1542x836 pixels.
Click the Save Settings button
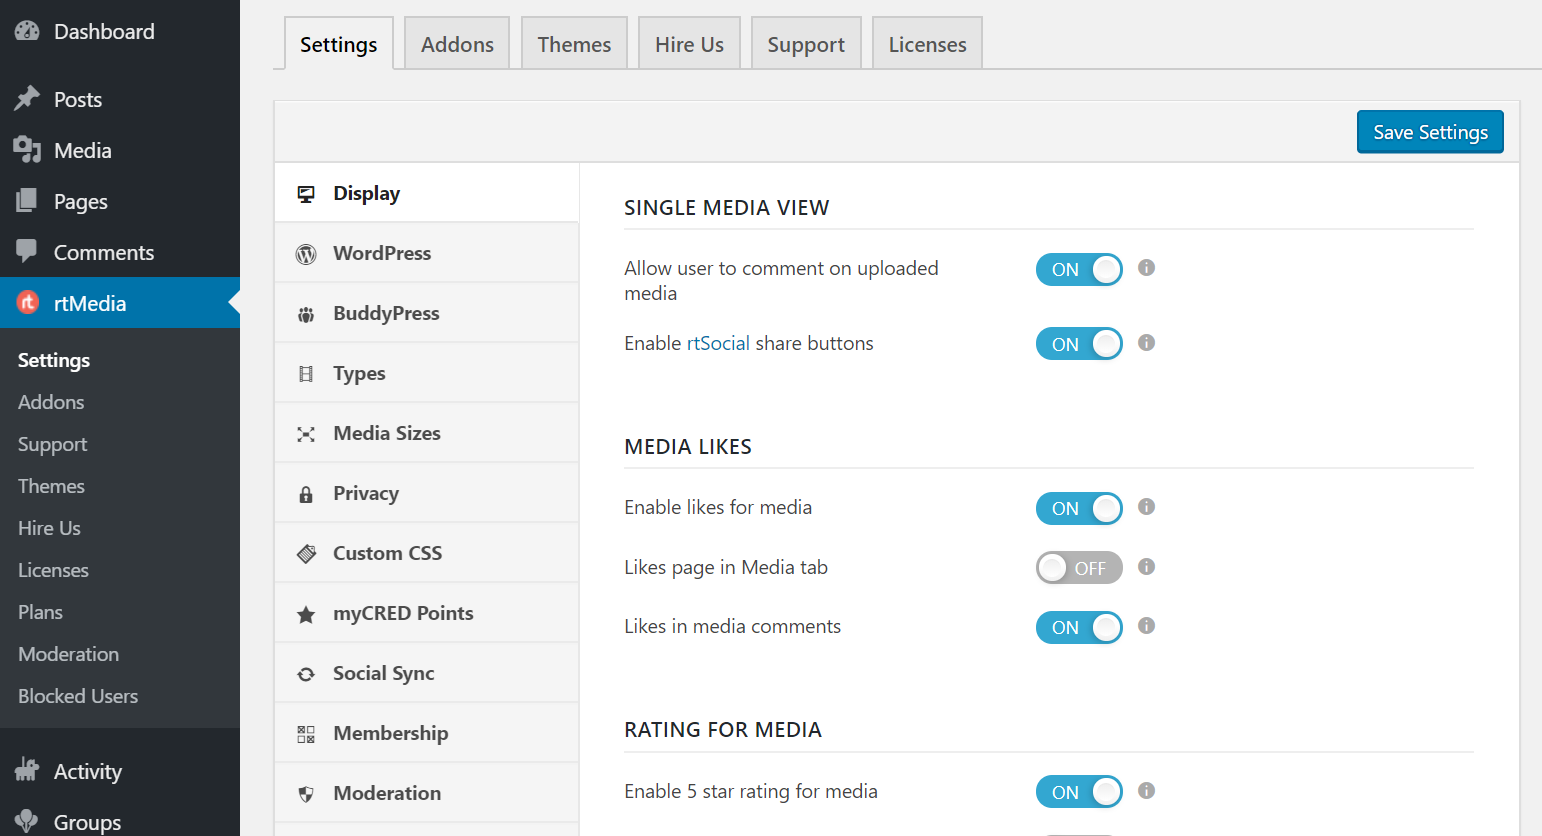pos(1429,131)
